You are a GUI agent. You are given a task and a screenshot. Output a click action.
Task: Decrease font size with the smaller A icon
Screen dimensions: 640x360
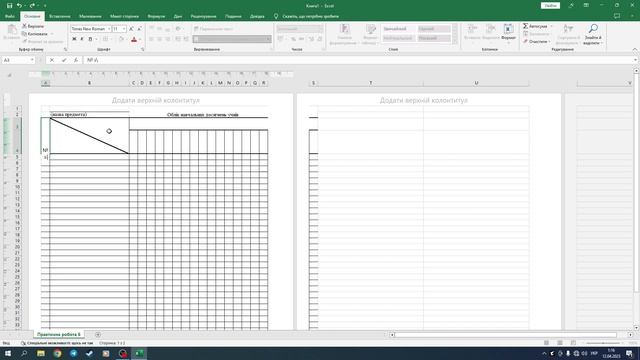pos(140,29)
